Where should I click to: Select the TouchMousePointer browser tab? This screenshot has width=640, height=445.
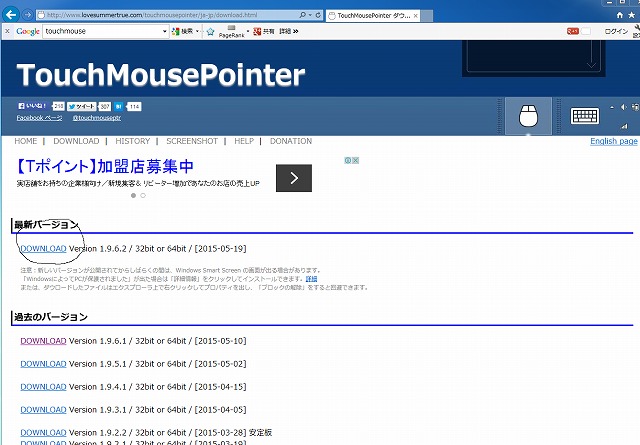point(373,16)
